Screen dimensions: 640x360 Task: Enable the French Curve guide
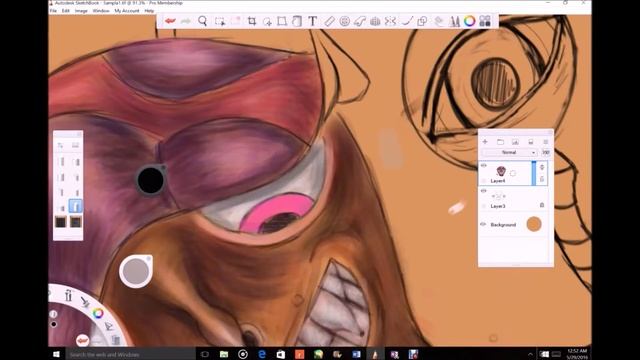pyautogui.click(x=360, y=21)
